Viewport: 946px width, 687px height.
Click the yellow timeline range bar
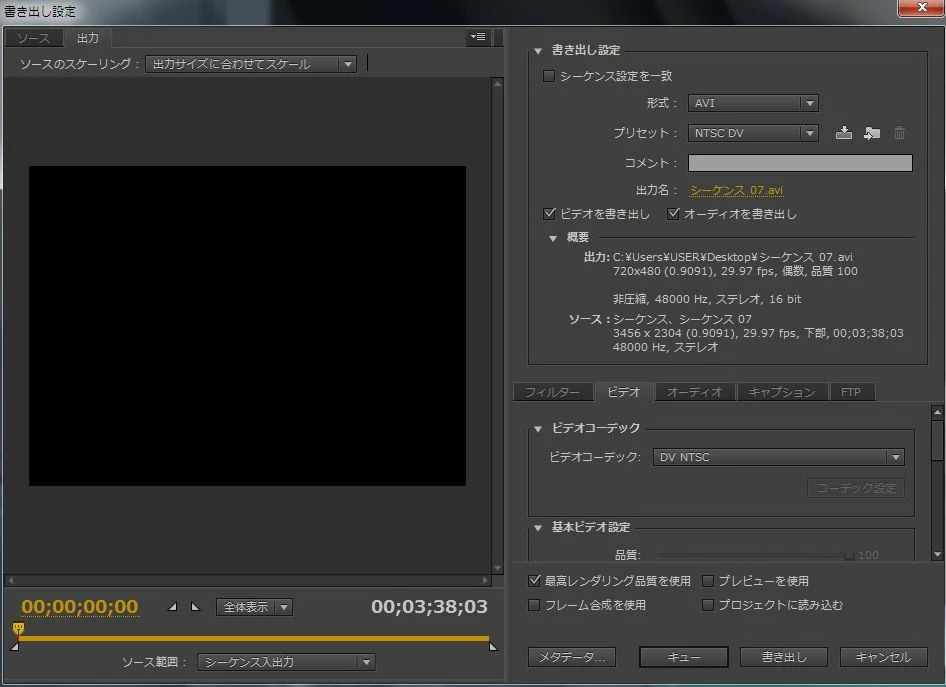[253, 638]
